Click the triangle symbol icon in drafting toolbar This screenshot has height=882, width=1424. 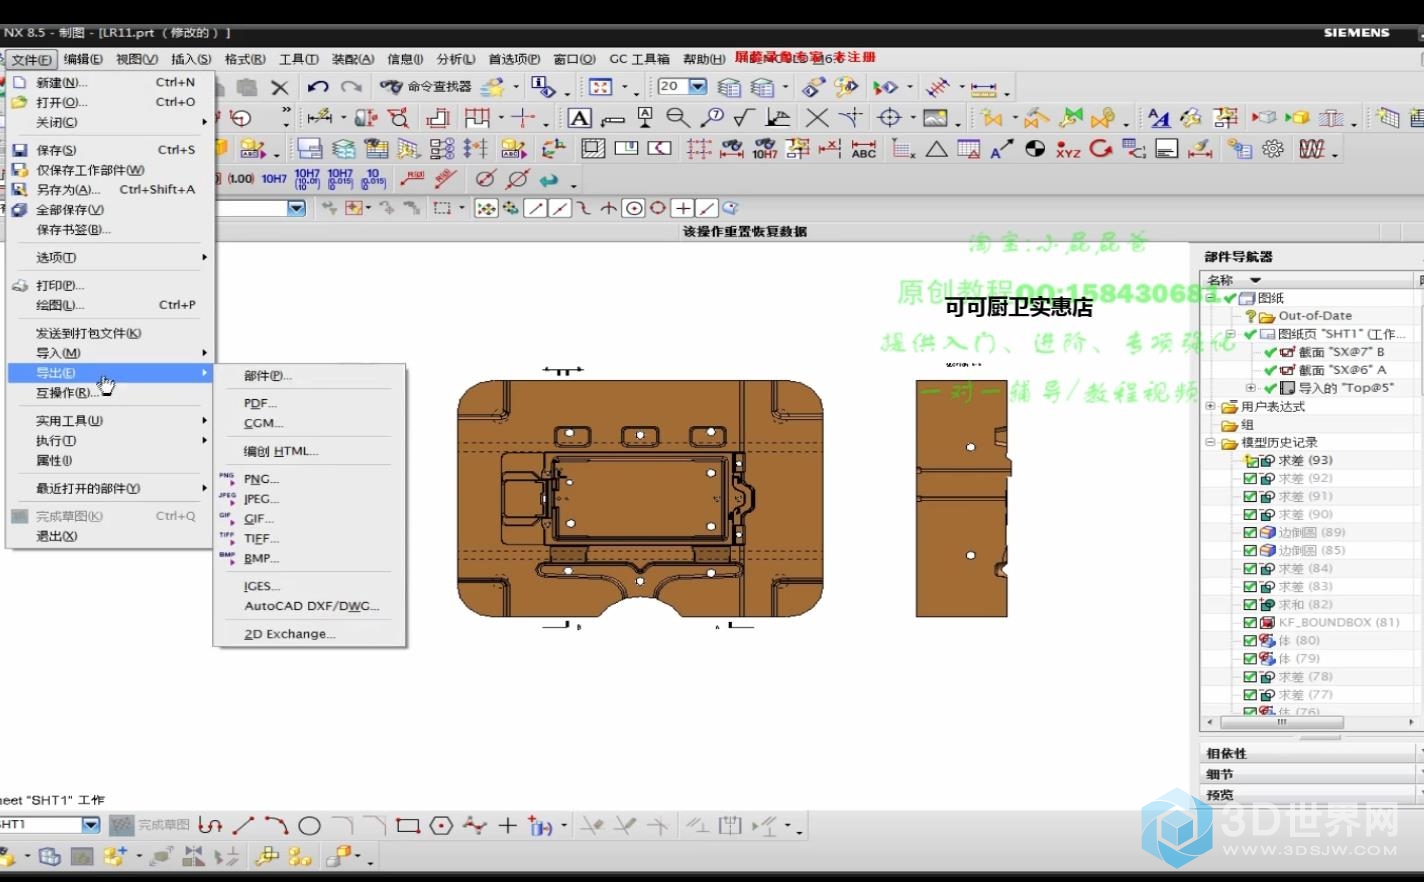[x=936, y=149]
